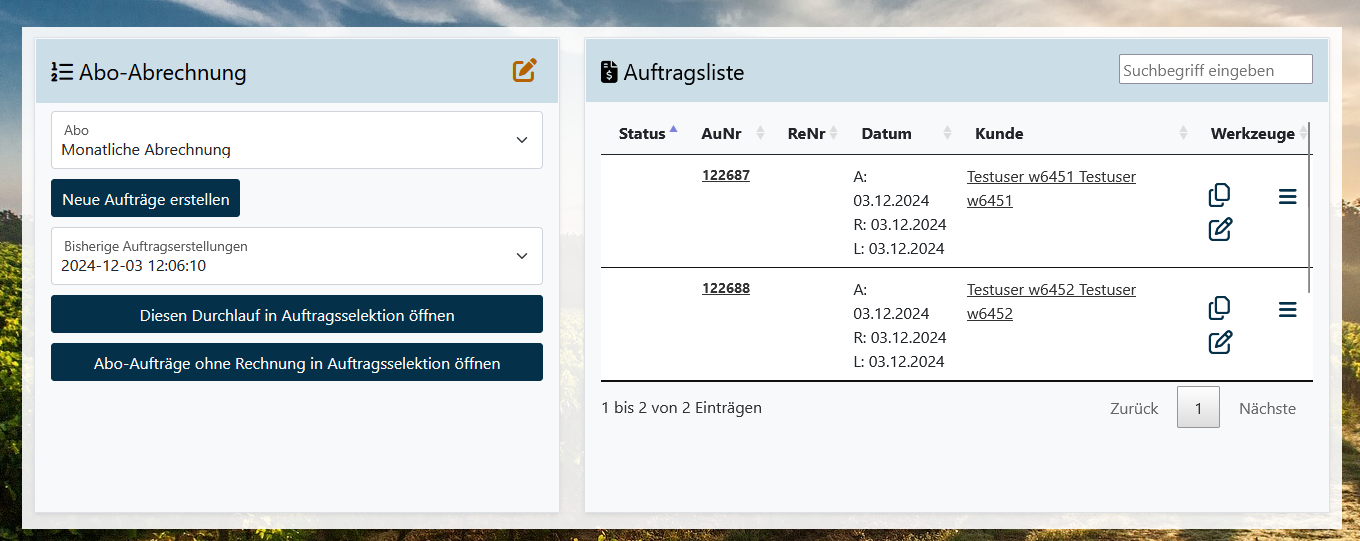Open order number 122687 link

pos(725,175)
